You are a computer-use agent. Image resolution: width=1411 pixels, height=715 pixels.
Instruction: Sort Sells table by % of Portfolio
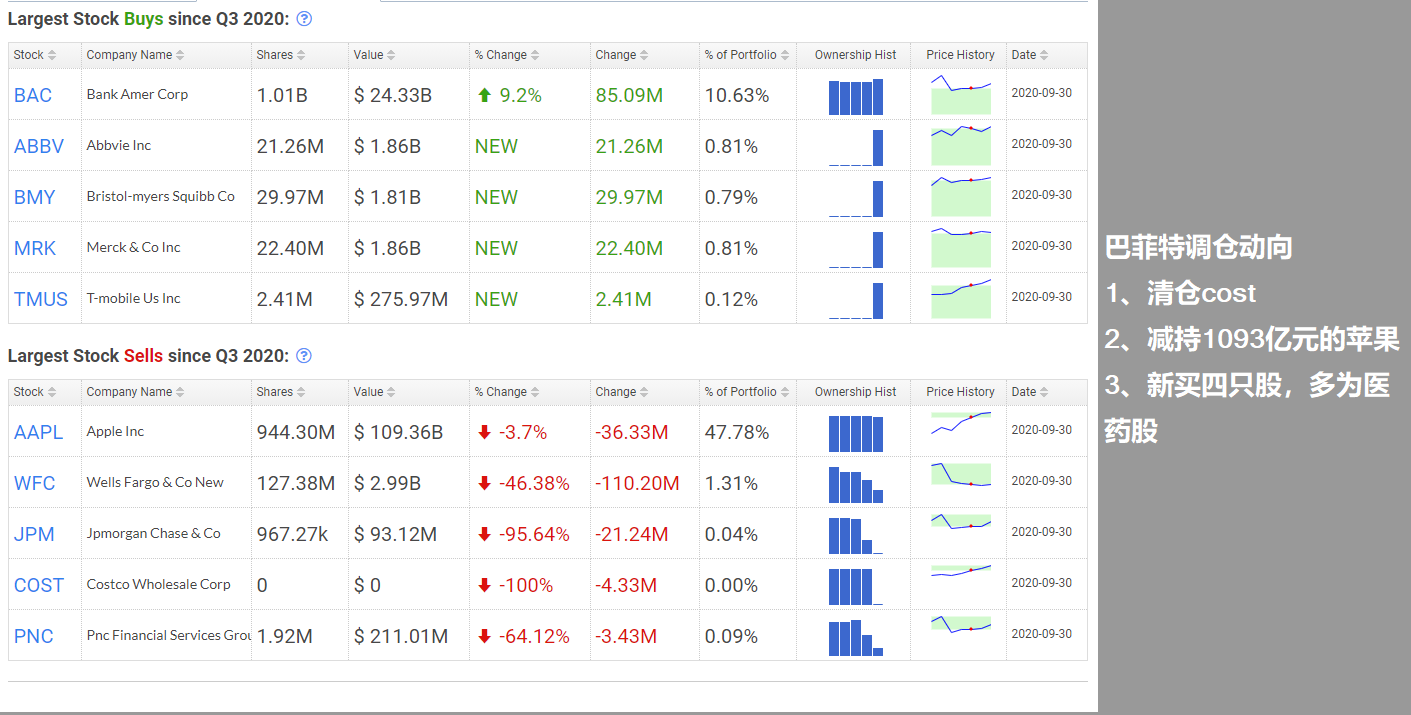coord(747,392)
